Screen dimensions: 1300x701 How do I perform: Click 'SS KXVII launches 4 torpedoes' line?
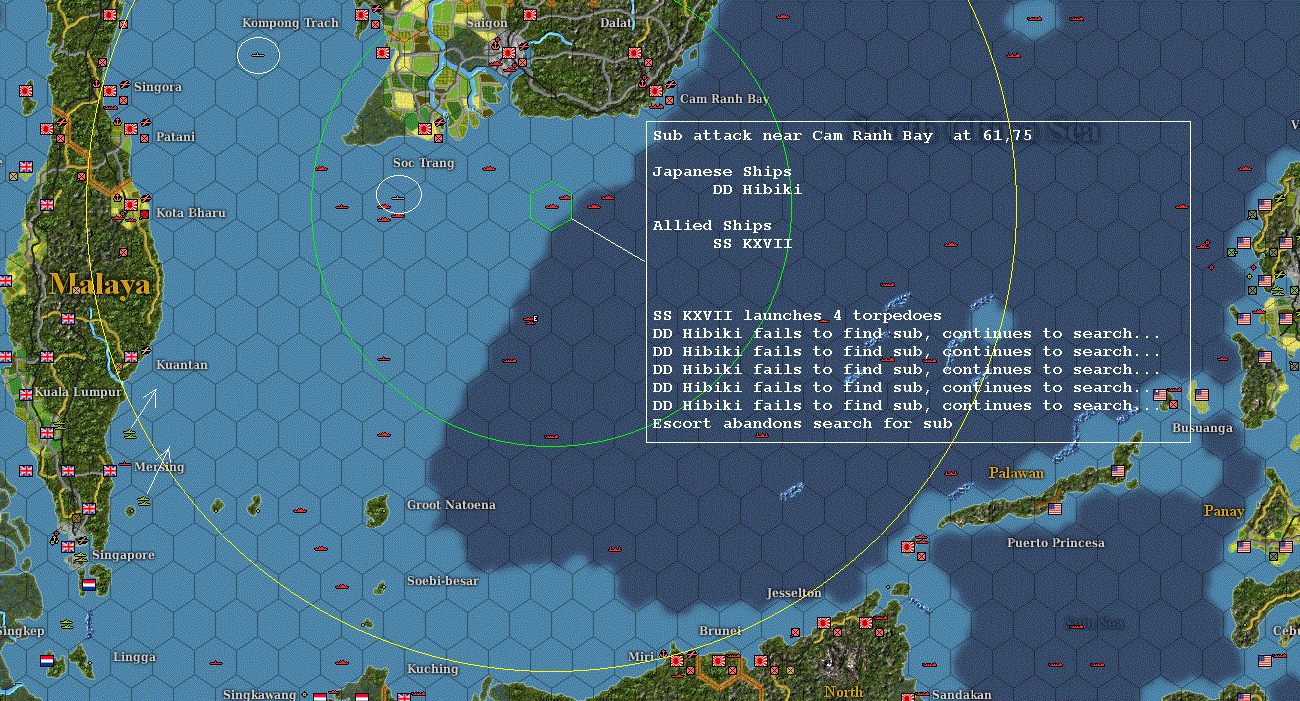pos(797,316)
